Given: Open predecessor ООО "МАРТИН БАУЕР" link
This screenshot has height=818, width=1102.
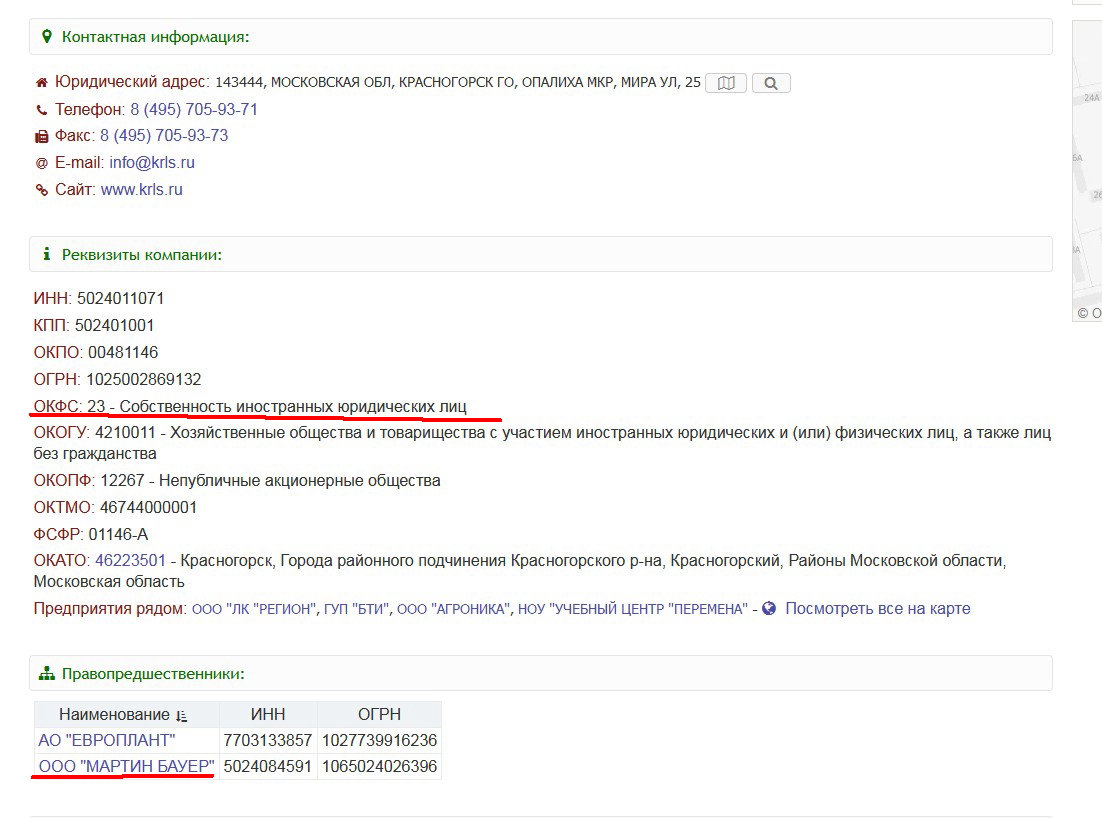Looking at the screenshot, I should pos(127,766).
